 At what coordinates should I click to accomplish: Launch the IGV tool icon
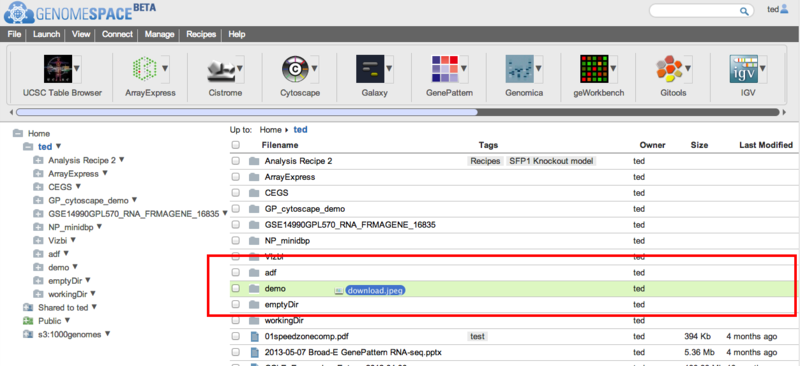click(x=743, y=69)
